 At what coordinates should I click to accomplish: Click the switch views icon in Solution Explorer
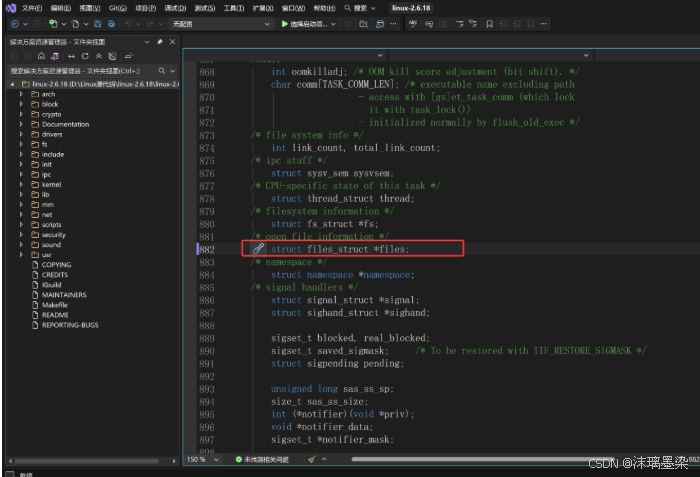[x=54, y=56]
